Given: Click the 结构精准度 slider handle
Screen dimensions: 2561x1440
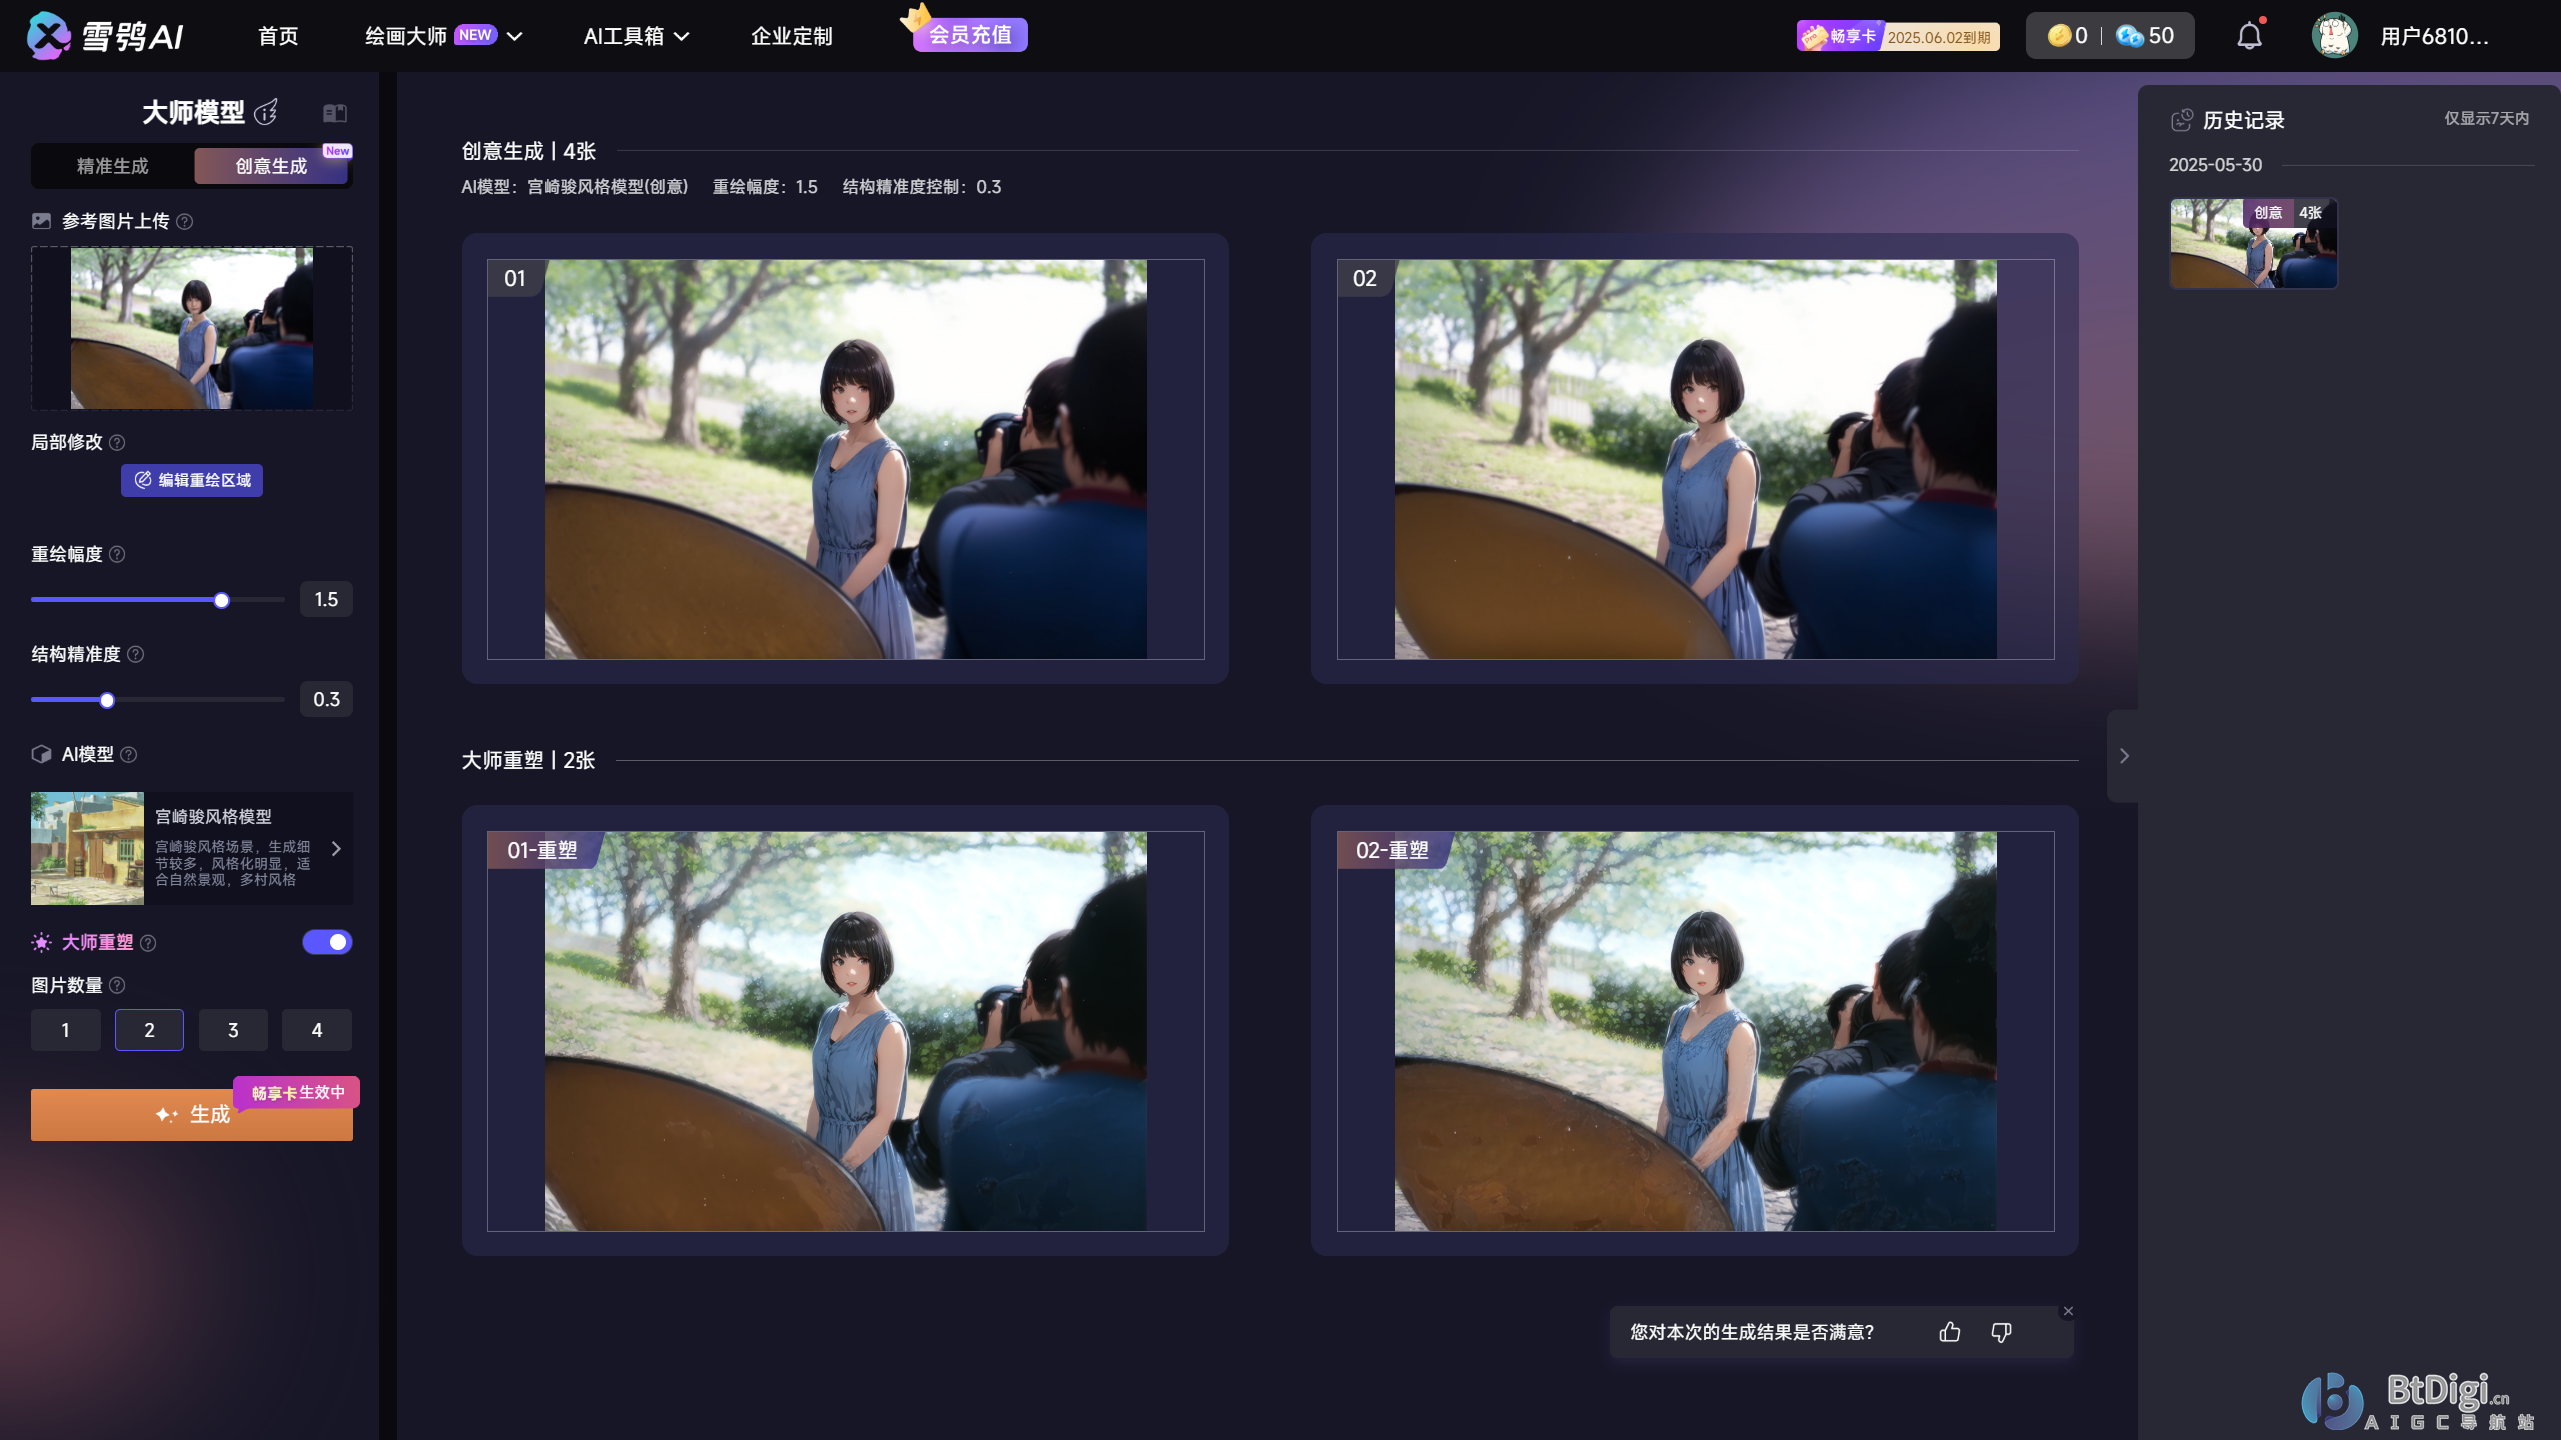Looking at the screenshot, I should 107,700.
